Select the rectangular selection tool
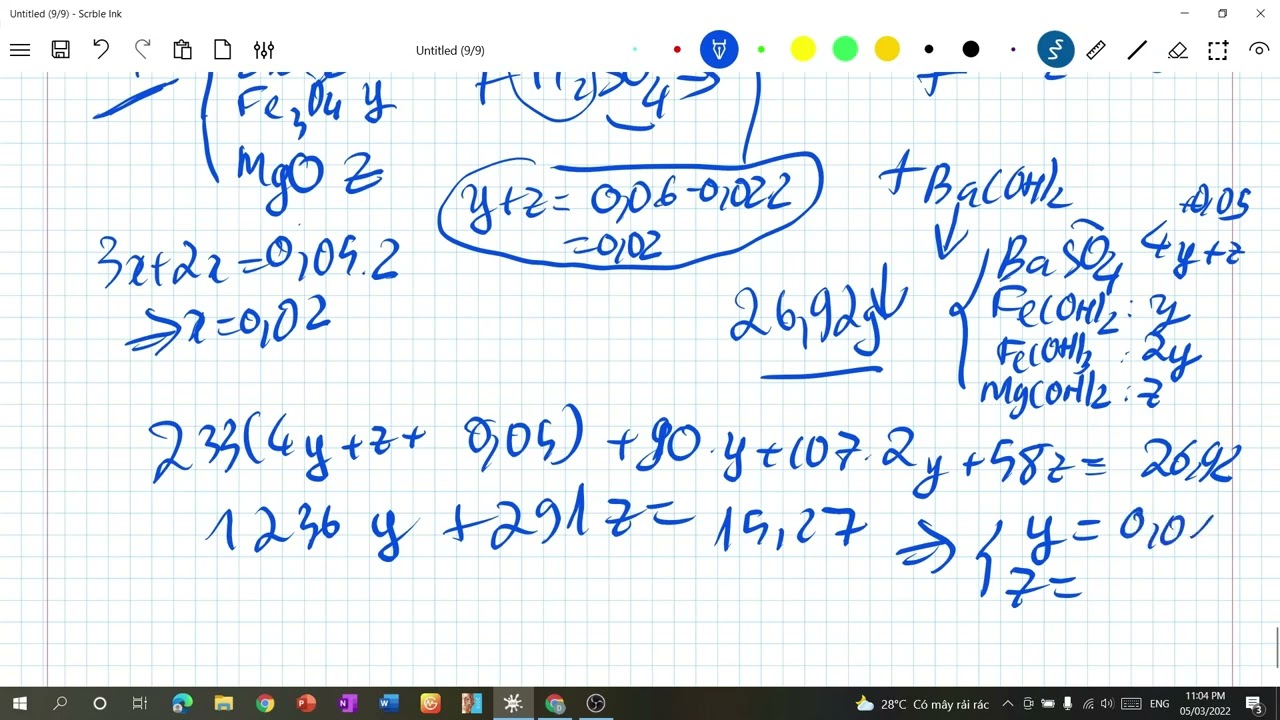Viewport: 1280px width, 720px height. 1218,50
